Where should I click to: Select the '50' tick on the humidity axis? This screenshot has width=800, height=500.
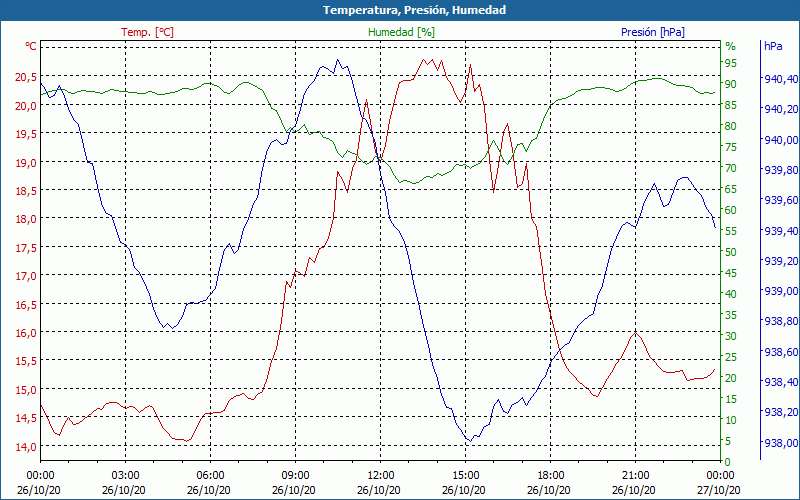[x=731, y=252]
